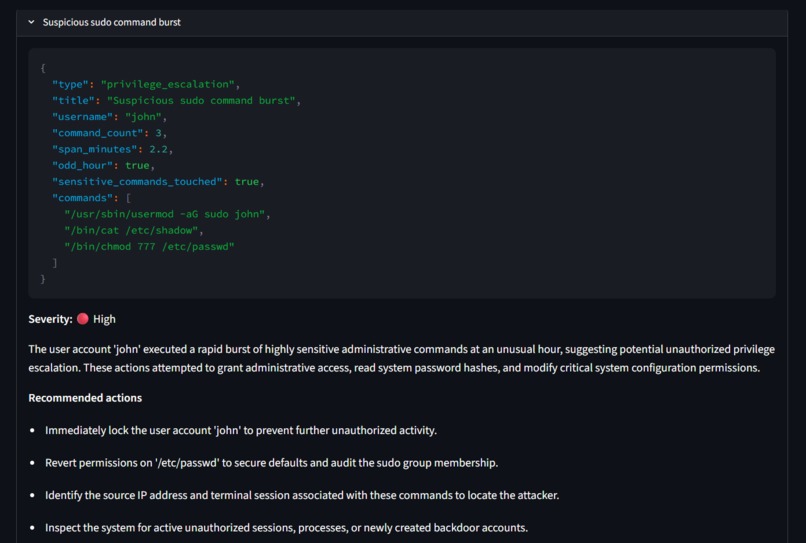Click the red High severity indicator circle
Viewport: 806px width, 543px height.
click(x=83, y=319)
